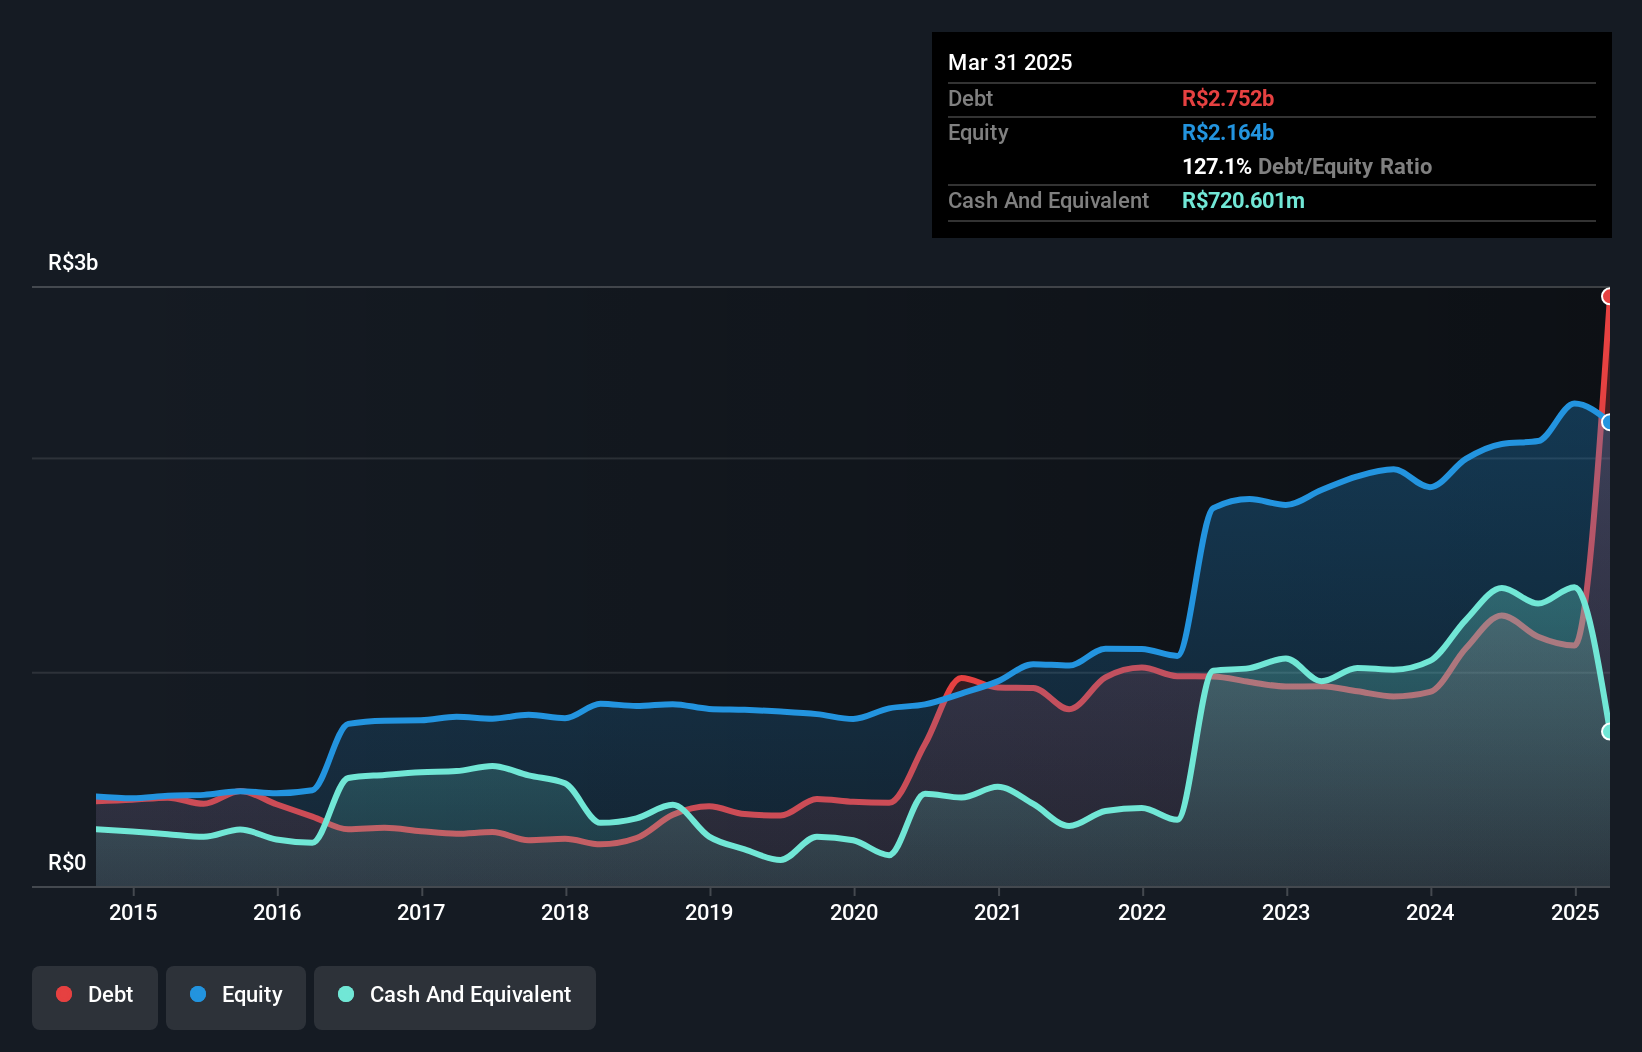The image size is (1642, 1052).
Task: Toggle the Debt series legend button
Action: click(x=95, y=997)
